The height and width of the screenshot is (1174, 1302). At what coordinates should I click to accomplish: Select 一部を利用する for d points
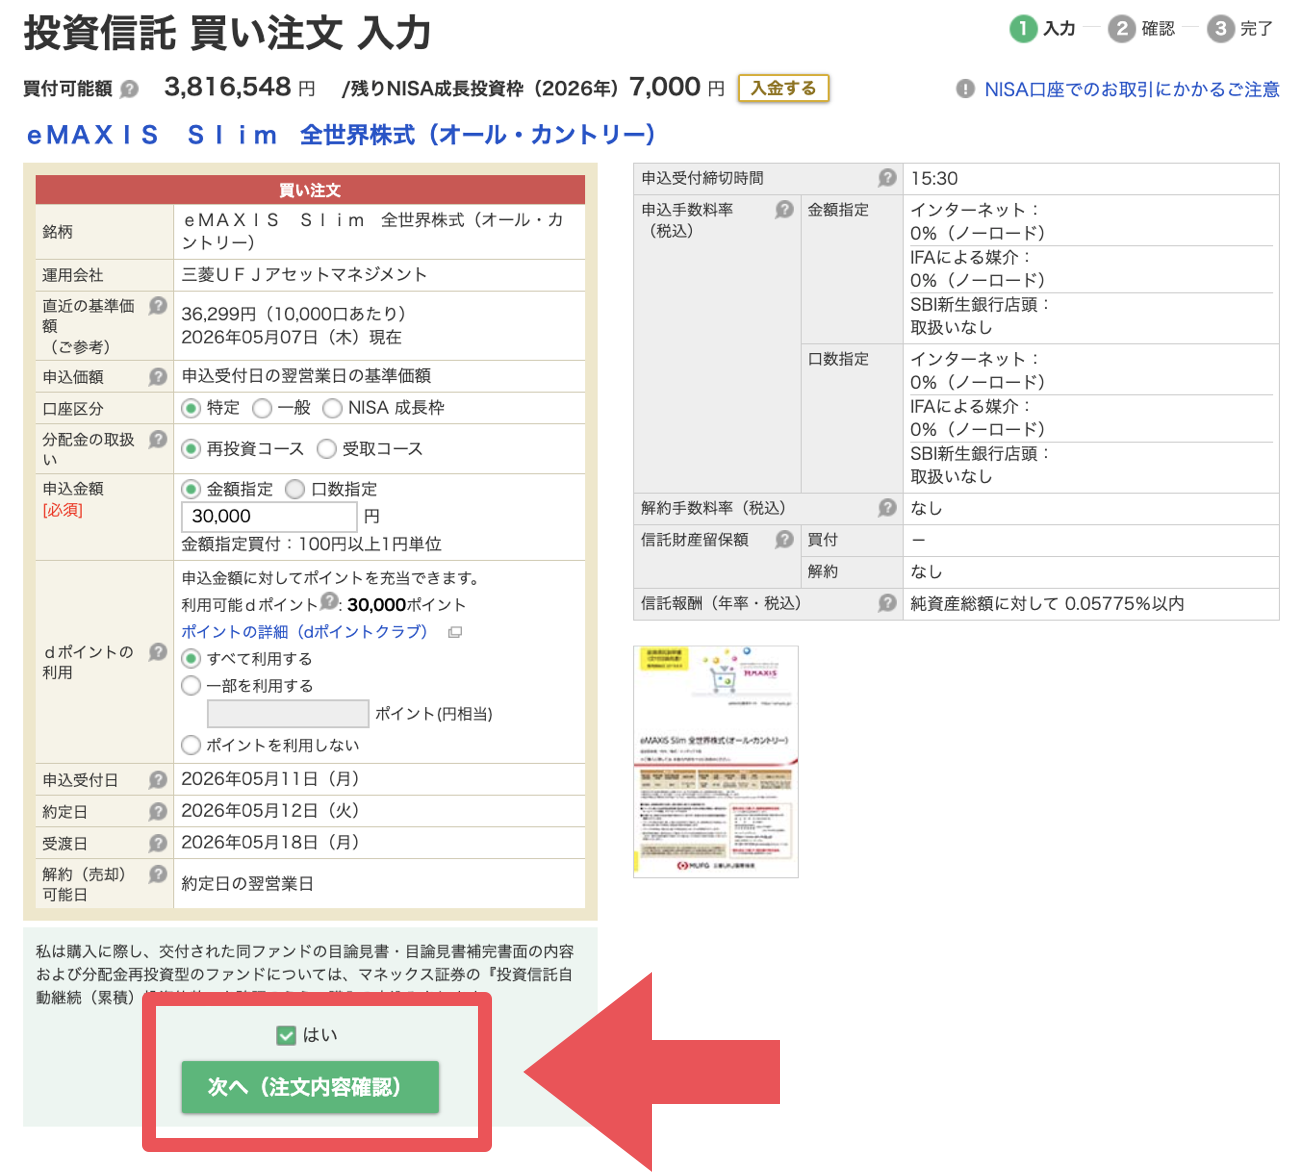tap(191, 686)
